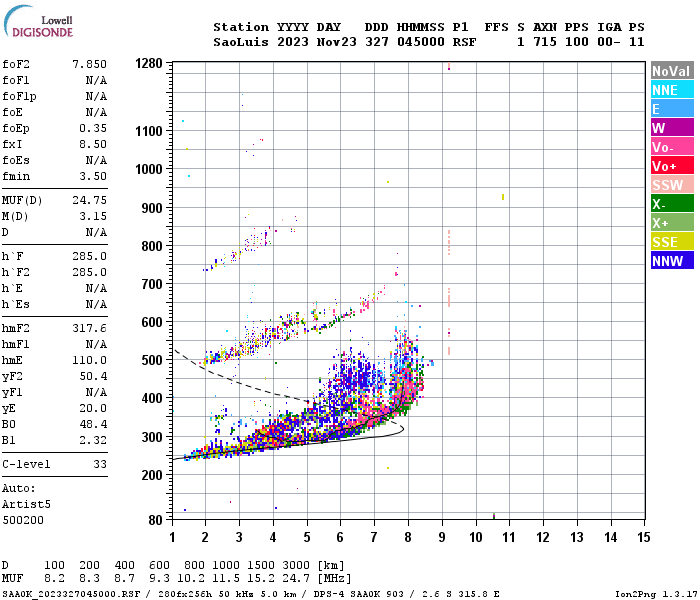Click the 500 km height axis label
The height and width of the screenshot is (600, 700).
pyautogui.click(x=152, y=360)
